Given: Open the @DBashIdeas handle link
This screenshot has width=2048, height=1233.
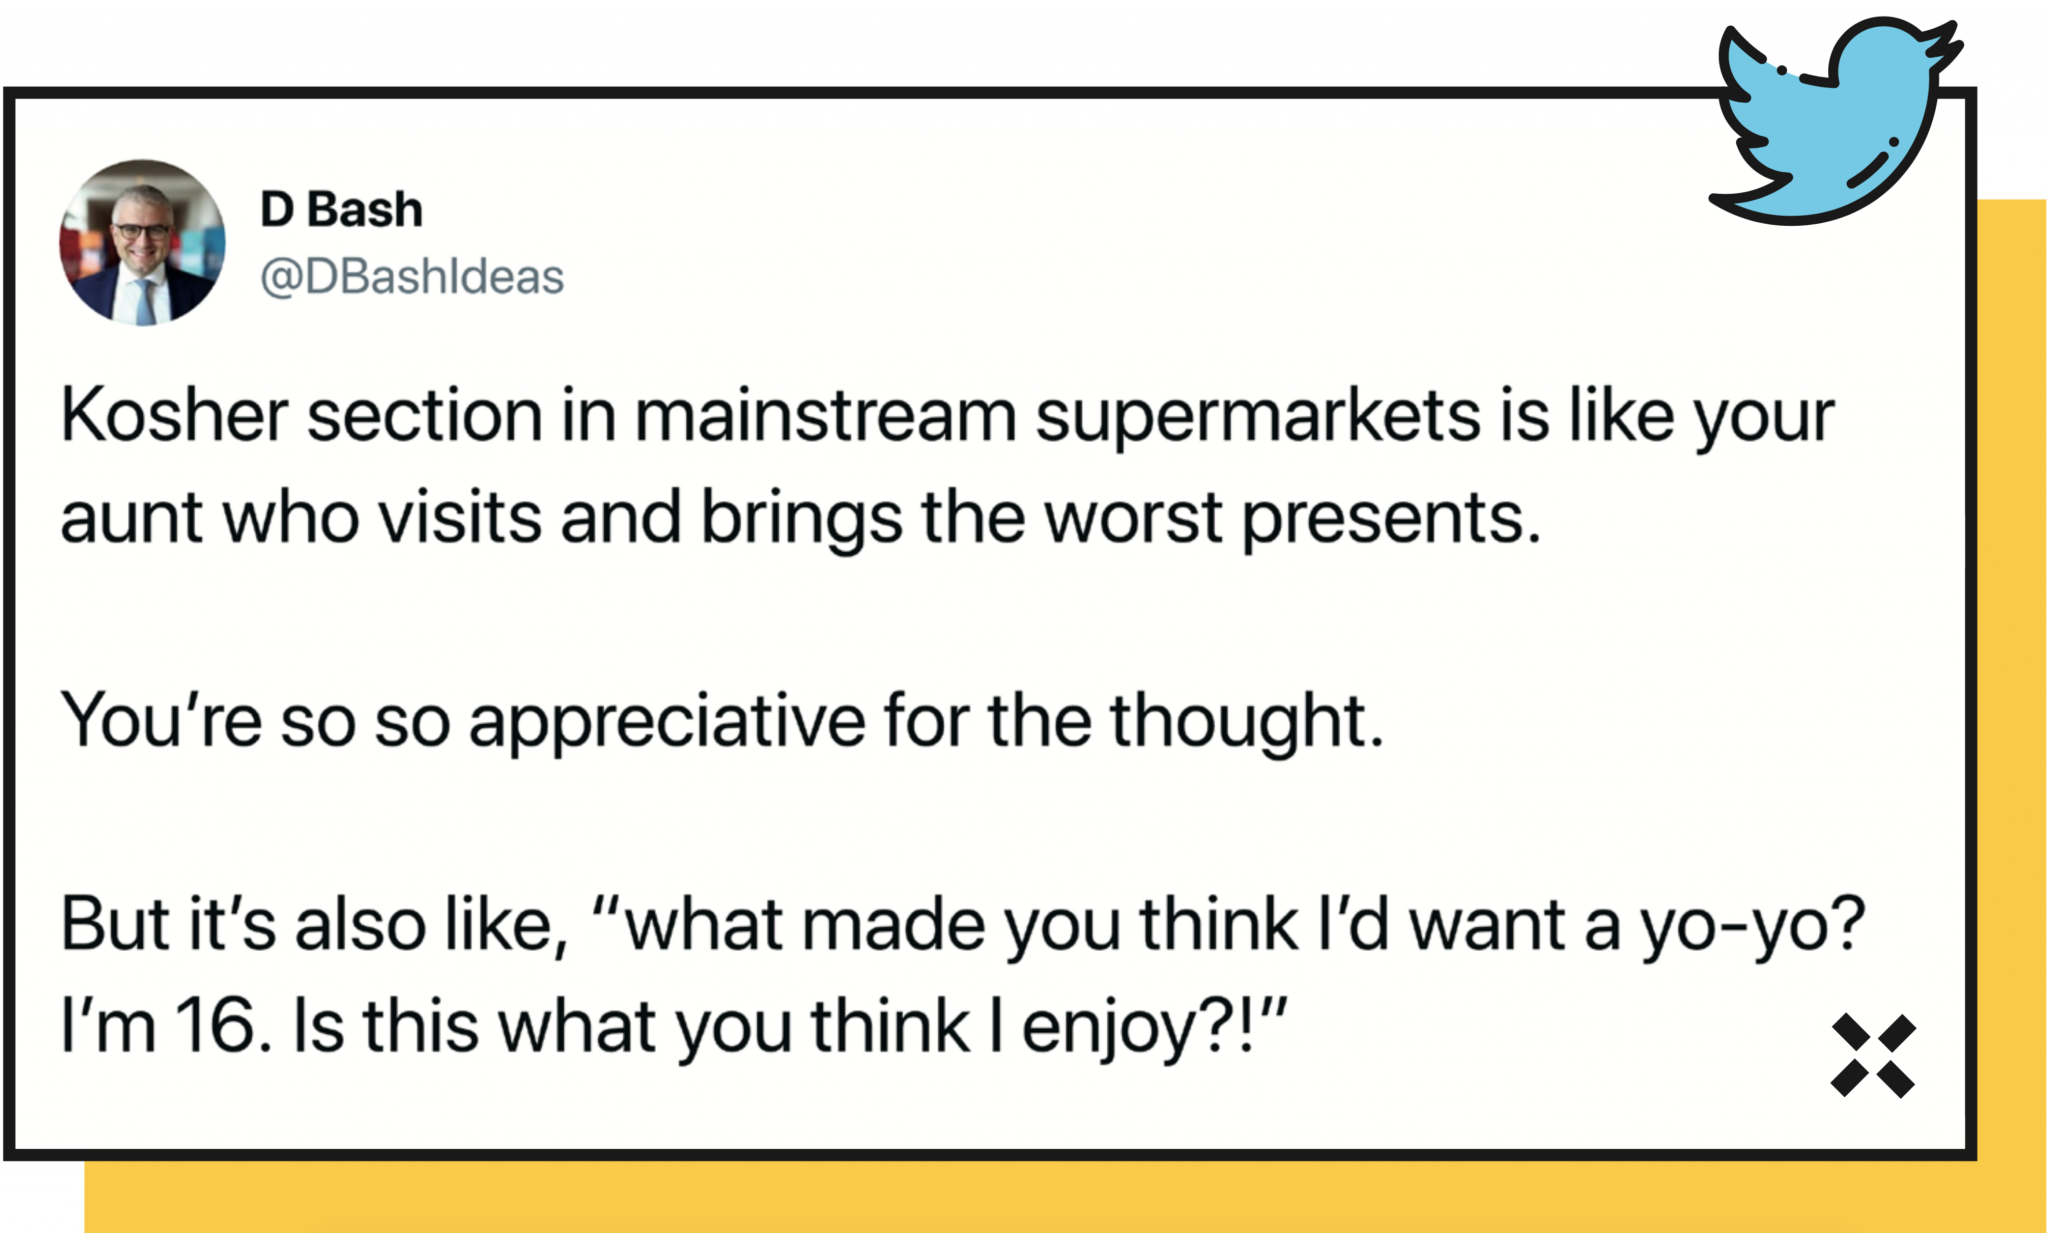Looking at the screenshot, I should tap(412, 277).
